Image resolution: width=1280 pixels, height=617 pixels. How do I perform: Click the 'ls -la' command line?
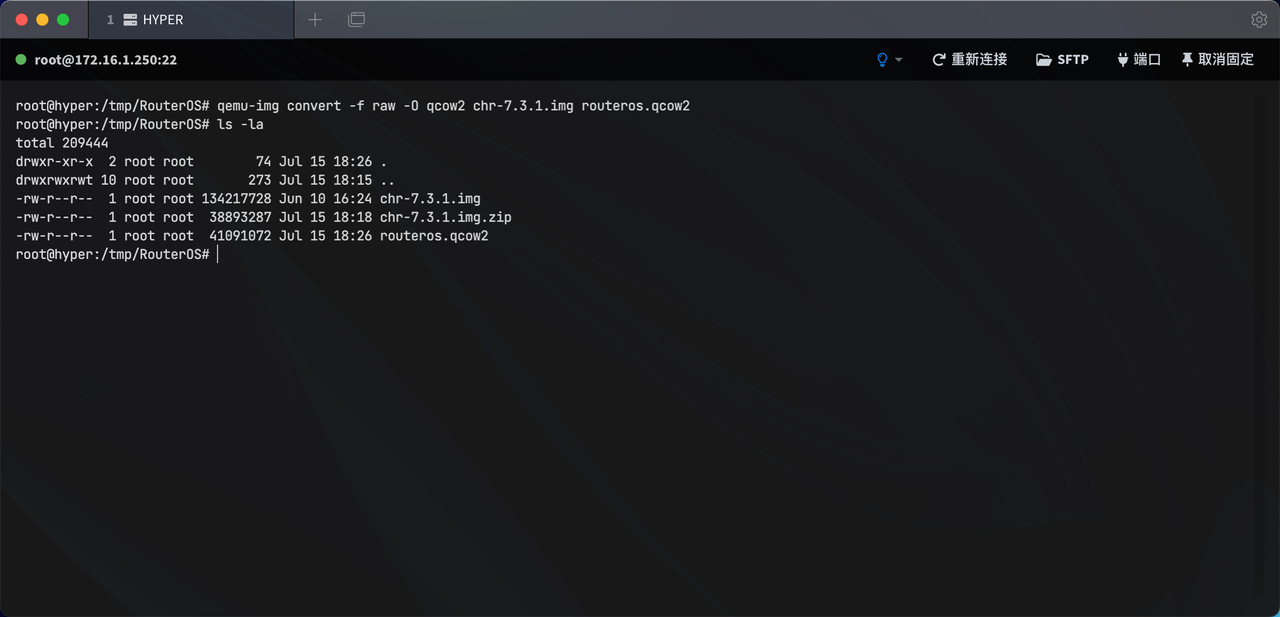click(x=140, y=124)
